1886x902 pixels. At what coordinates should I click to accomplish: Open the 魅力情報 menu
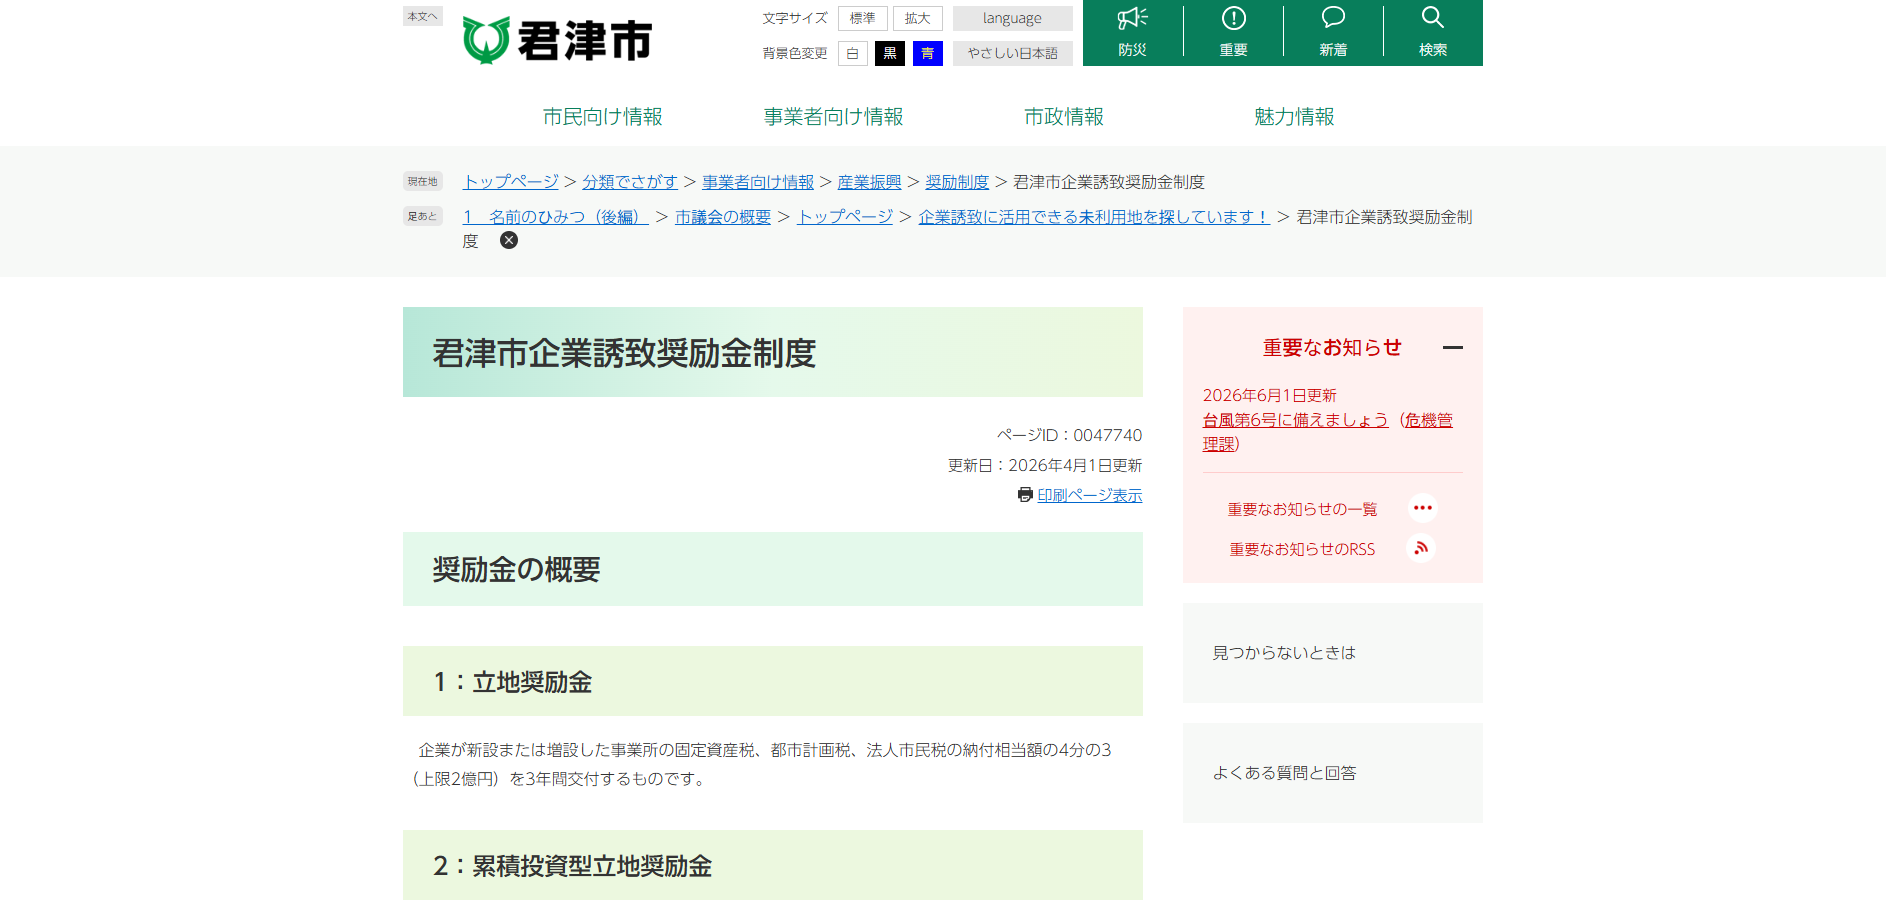pos(1294,116)
